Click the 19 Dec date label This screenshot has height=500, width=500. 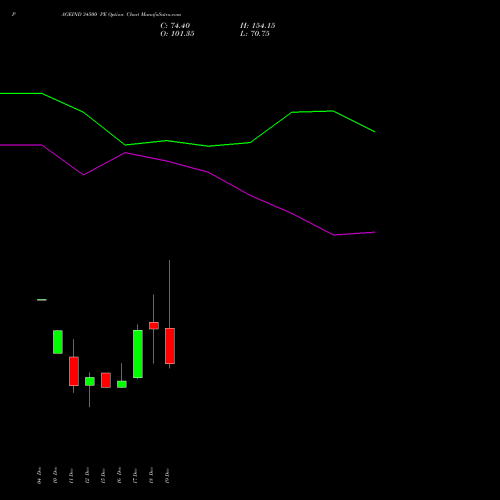167,475
